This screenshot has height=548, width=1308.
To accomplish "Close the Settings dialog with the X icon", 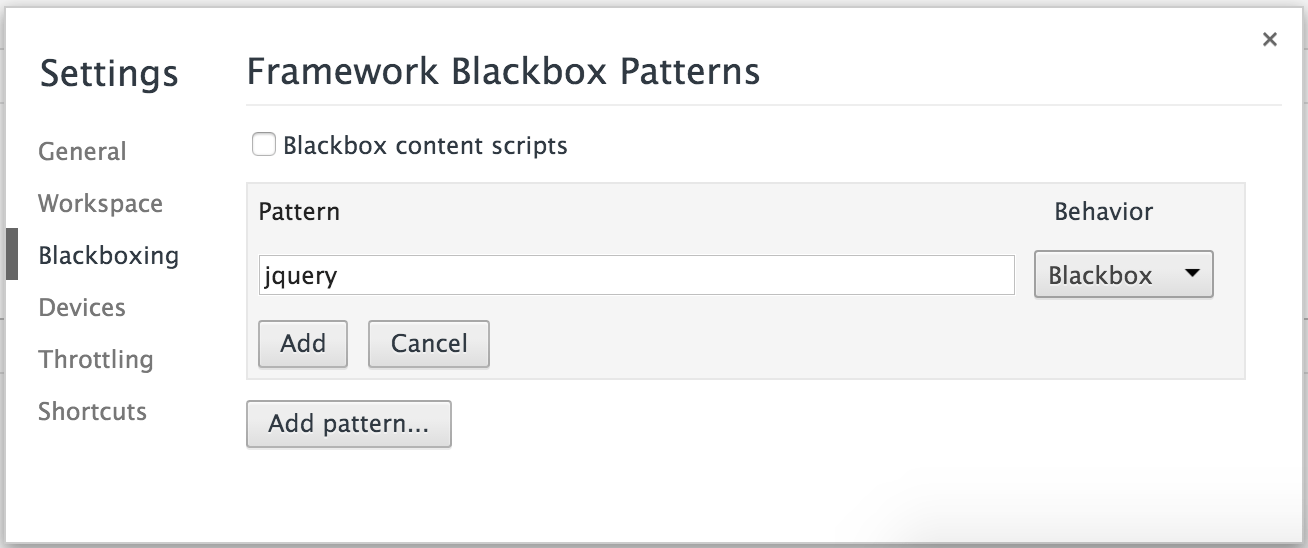I will (x=1269, y=40).
